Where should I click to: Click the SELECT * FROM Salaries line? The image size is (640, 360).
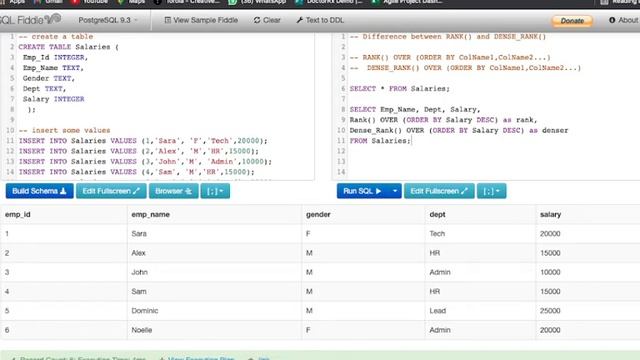(399, 89)
